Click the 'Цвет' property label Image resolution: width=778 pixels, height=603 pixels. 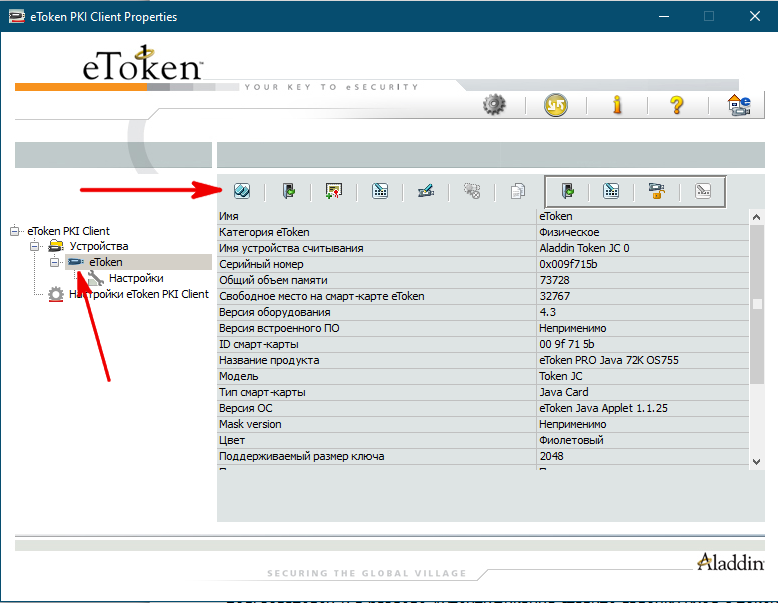point(232,440)
